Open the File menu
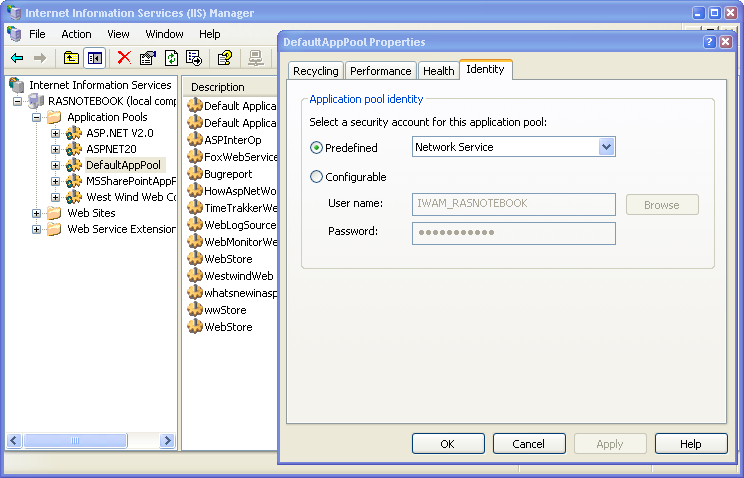This screenshot has width=744, height=478. (x=37, y=34)
